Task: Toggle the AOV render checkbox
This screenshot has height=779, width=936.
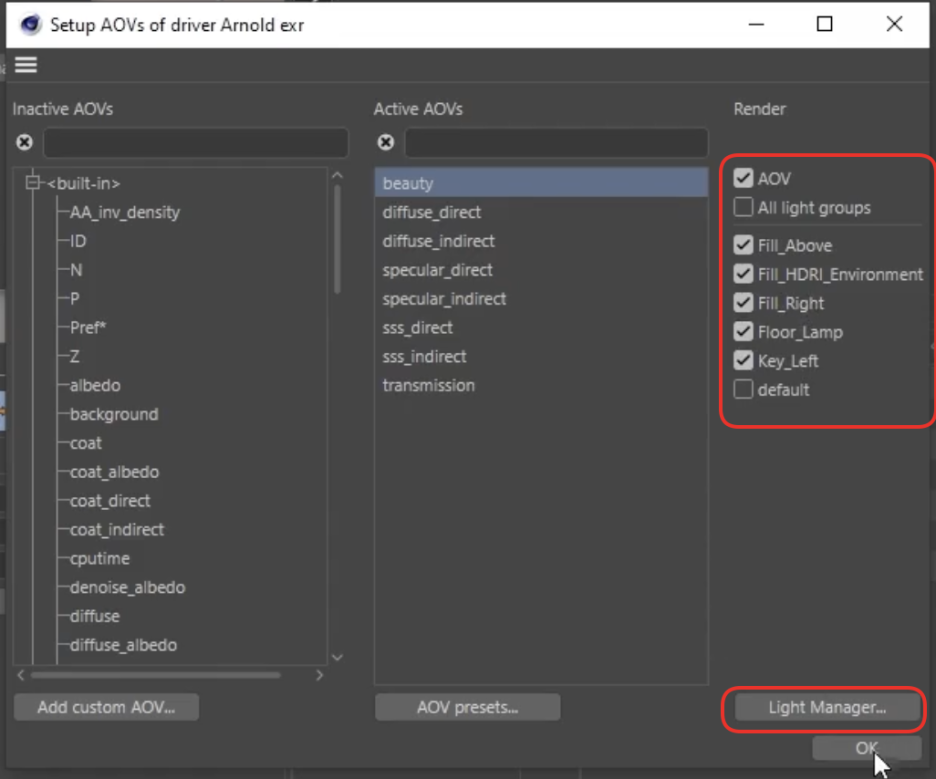Action: pyautogui.click(x=743, y=178)
